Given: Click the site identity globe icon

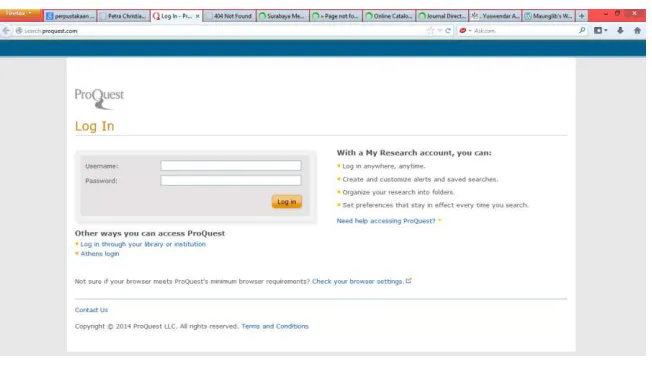Looking at the screenshot, I should 19,31.
